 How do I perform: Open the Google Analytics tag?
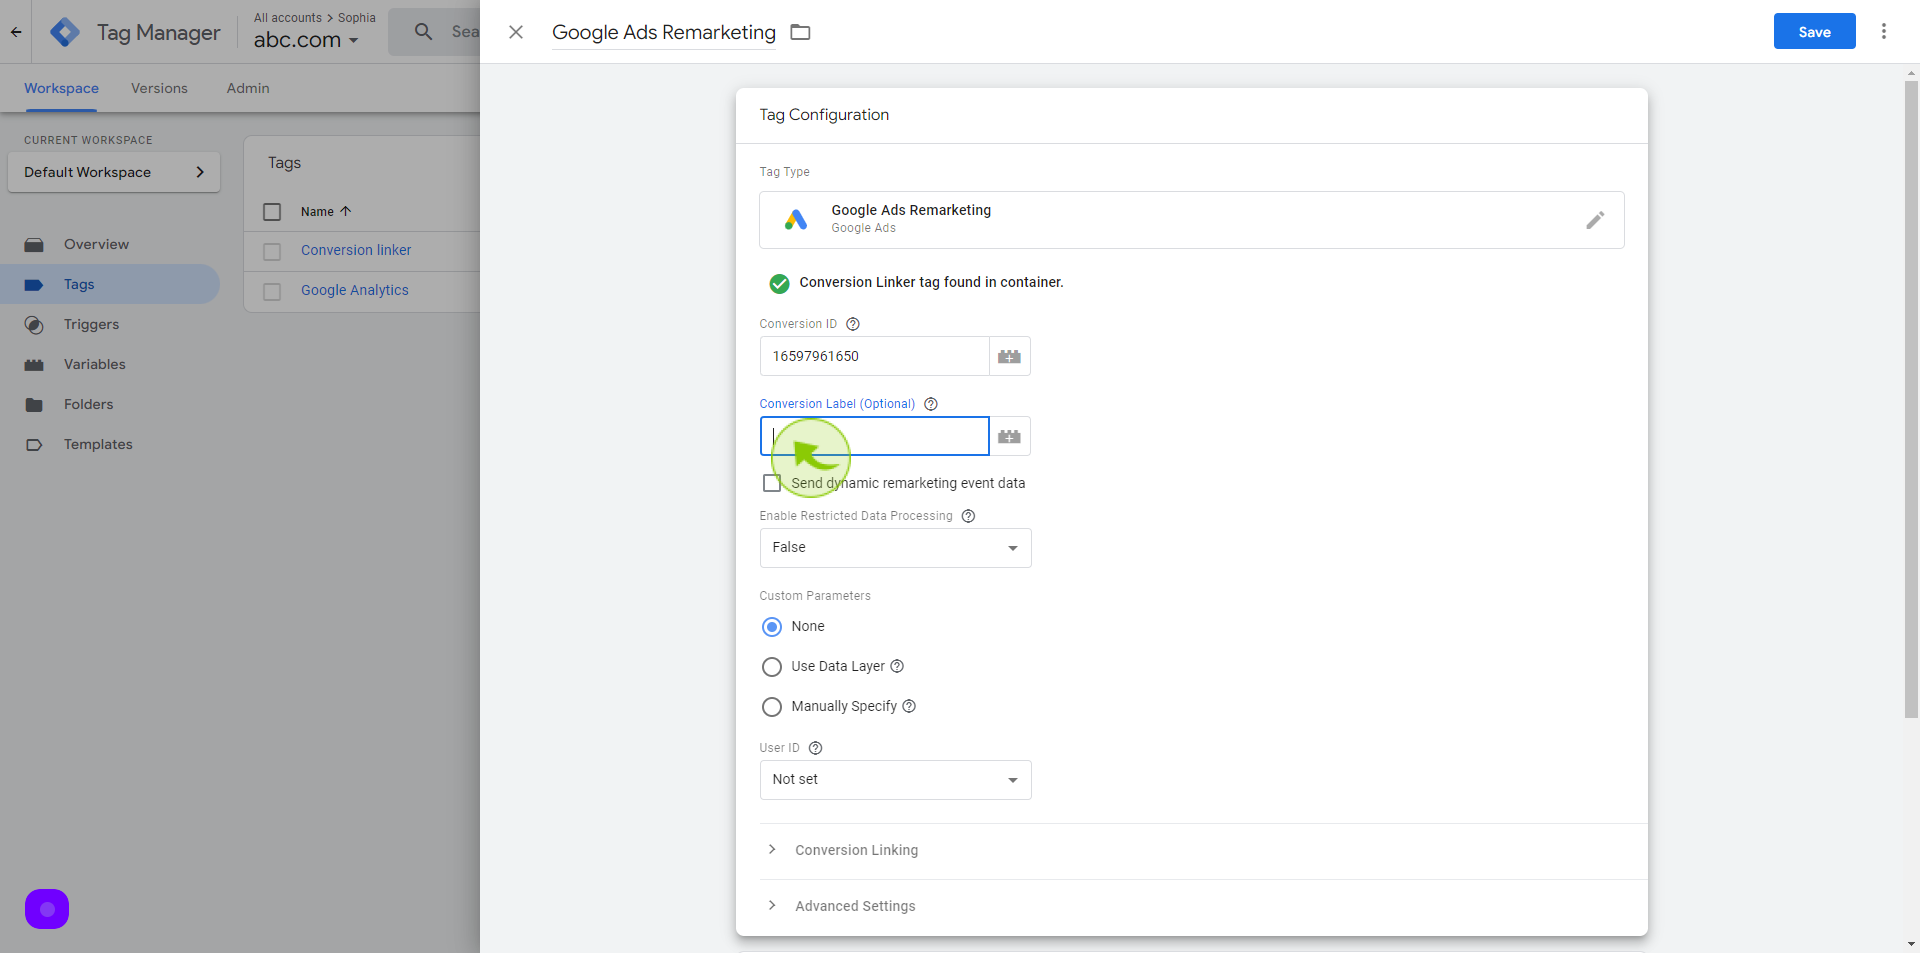[355, 290]
